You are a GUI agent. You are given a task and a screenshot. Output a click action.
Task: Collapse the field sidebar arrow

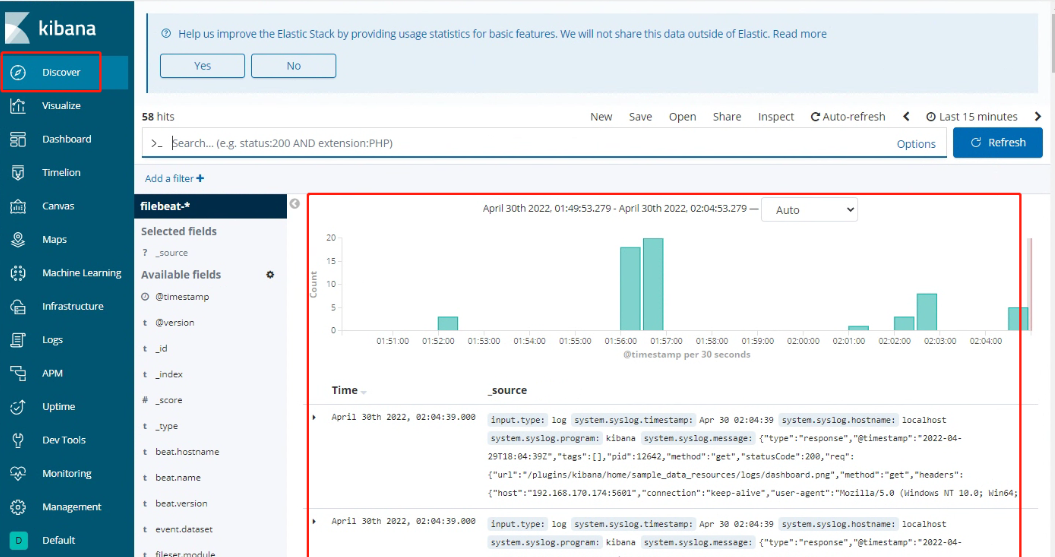click(x=295, y=204)
